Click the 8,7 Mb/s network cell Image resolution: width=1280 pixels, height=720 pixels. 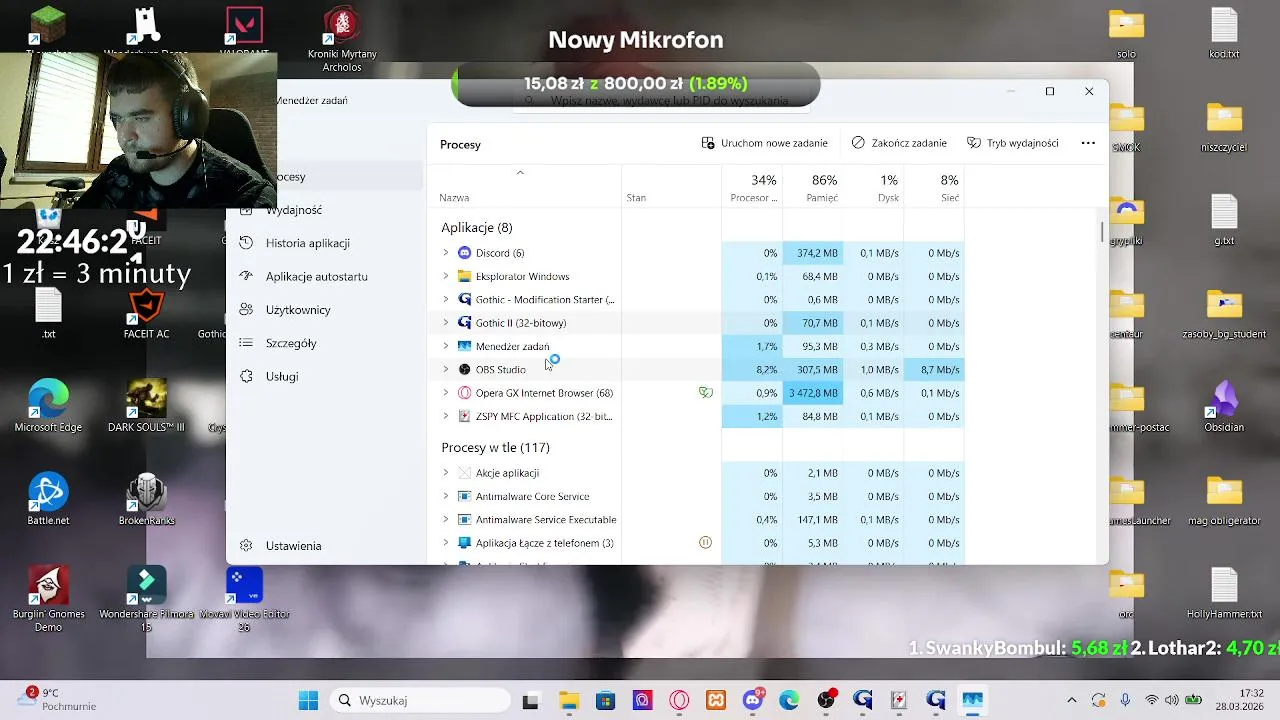(x=934, y=370)
